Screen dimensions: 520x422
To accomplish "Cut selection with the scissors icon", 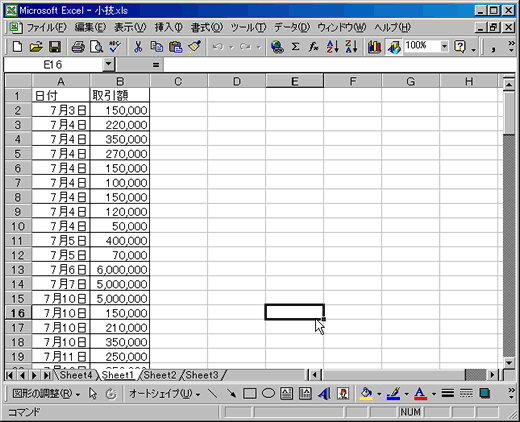I will click(x=138, y=47).
